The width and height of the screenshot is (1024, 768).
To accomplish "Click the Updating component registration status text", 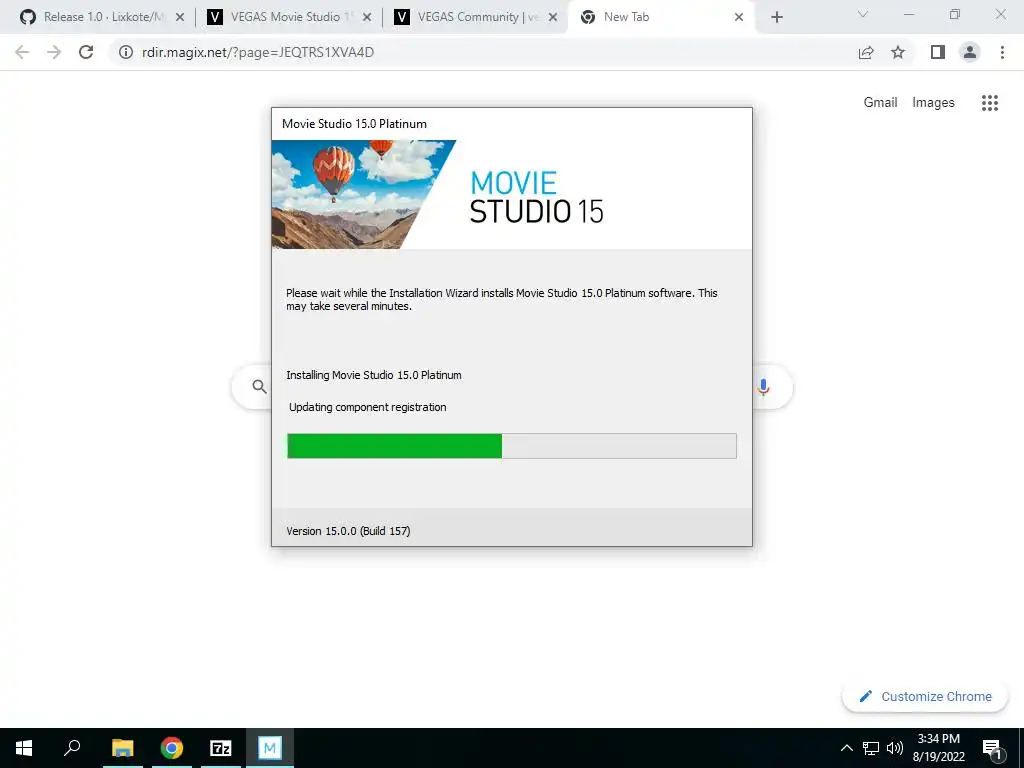I will coord(368,407).
